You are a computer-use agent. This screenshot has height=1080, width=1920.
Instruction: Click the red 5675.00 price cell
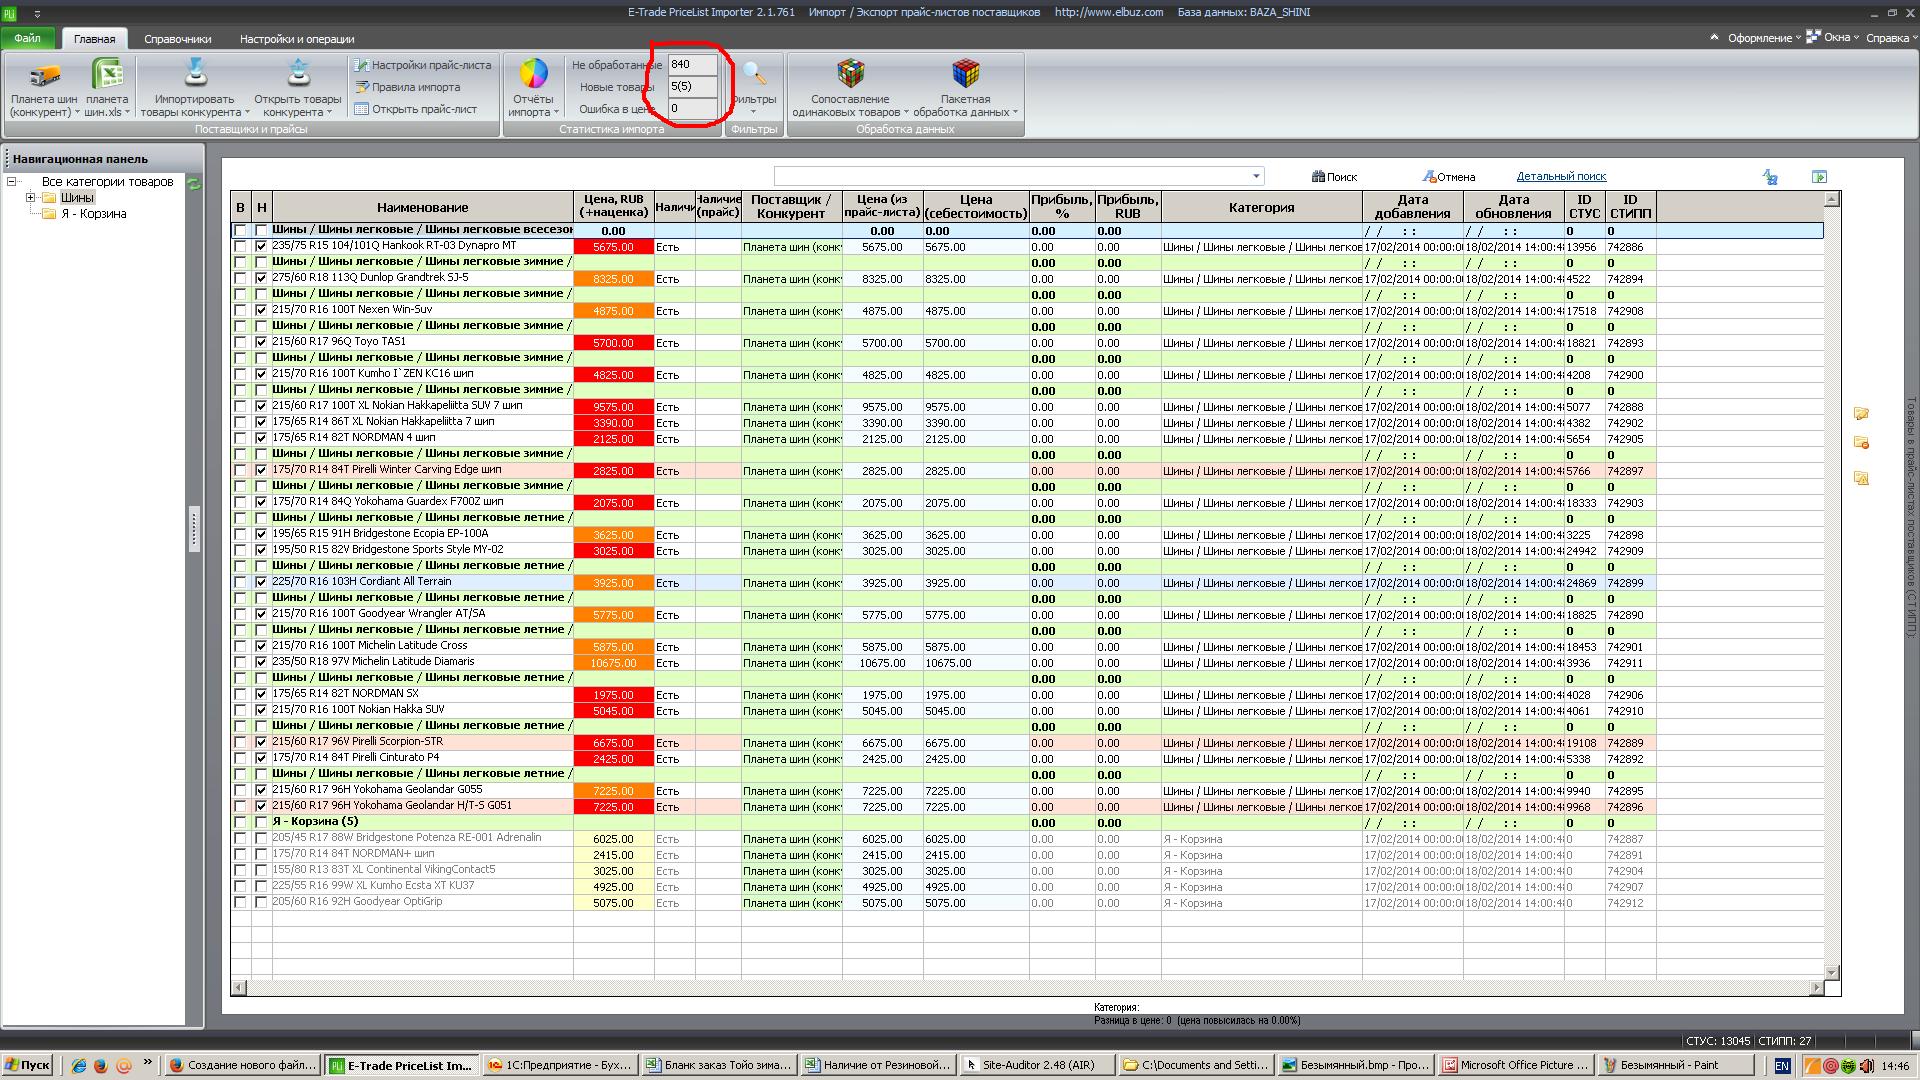(x=613, y=247)
